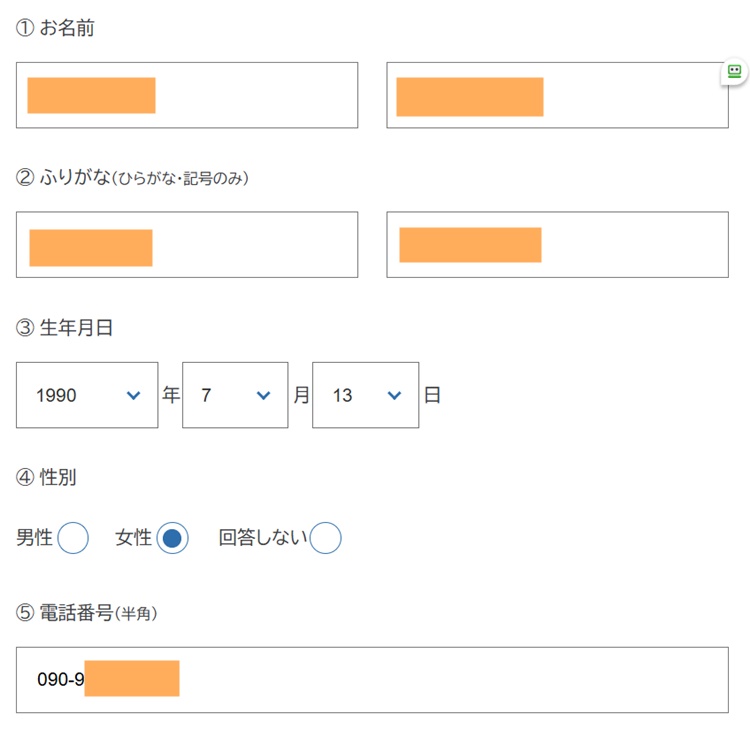Click the 回答しない label text
750x737 pixels.
pos(263,538)
